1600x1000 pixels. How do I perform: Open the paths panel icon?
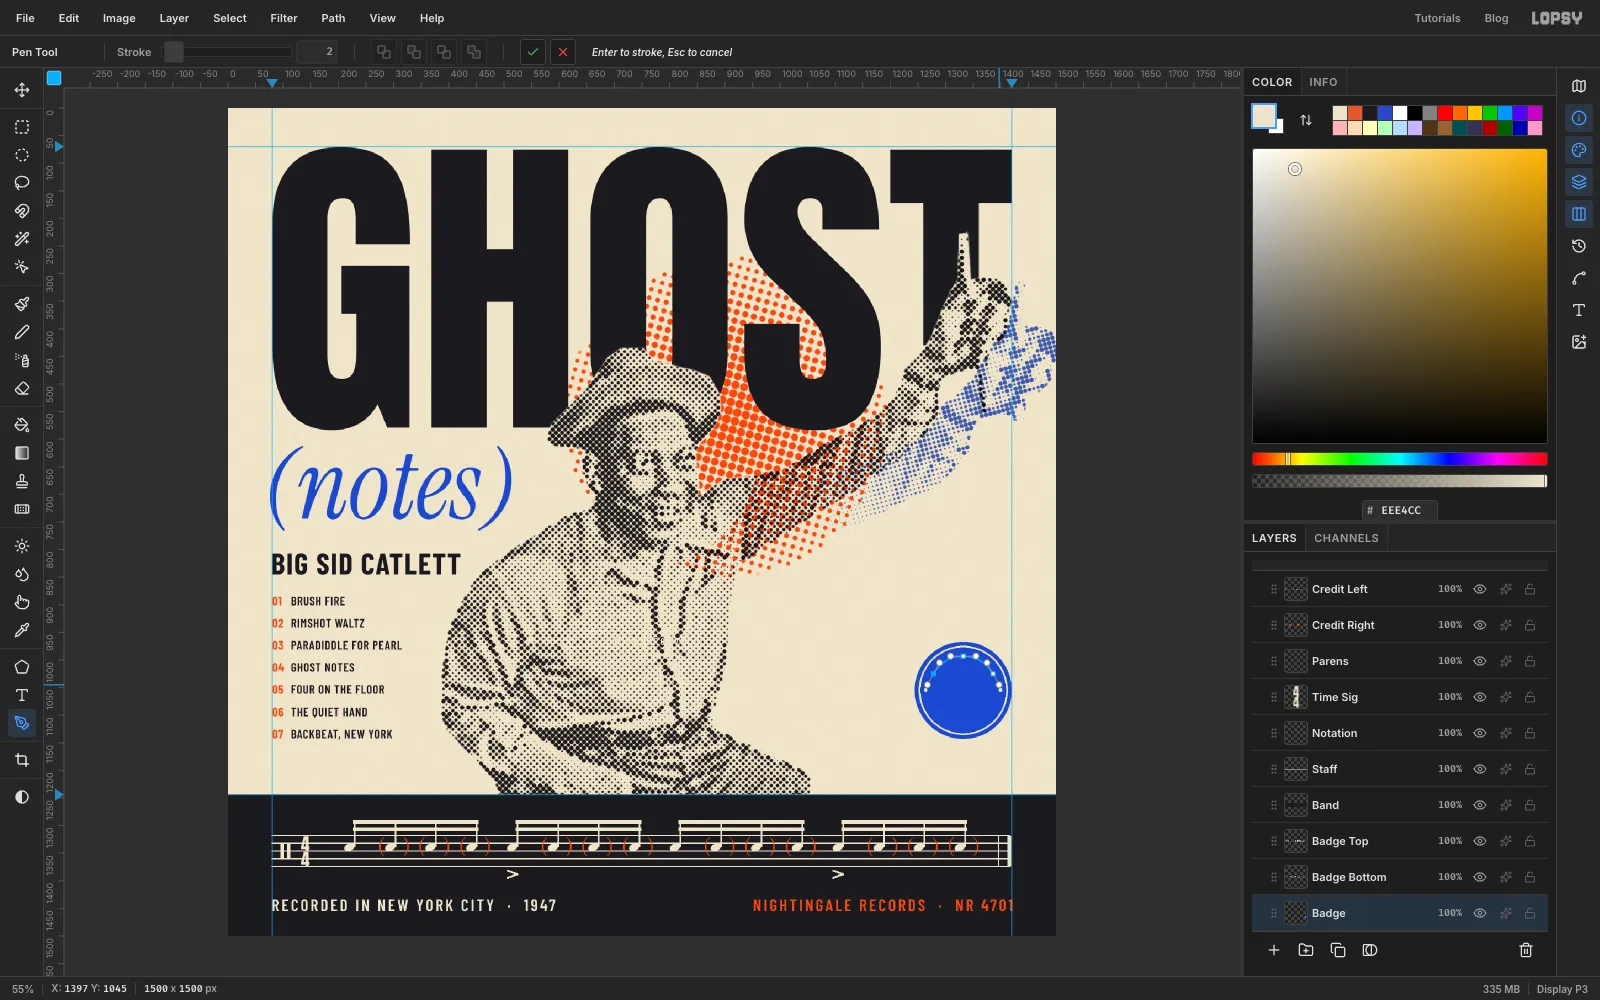point(1579,278)
